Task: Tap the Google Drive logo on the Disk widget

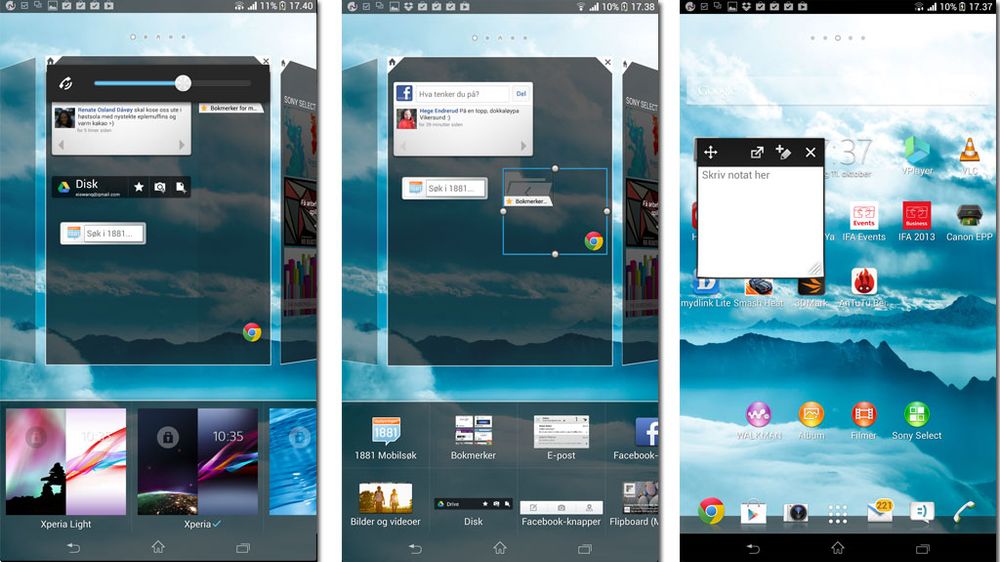Action: tap(64, 187)
